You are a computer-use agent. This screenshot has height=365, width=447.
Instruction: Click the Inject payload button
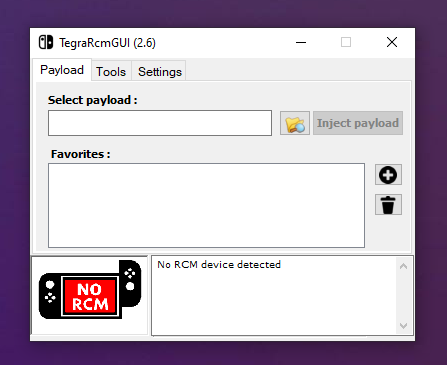coord(358,123)
